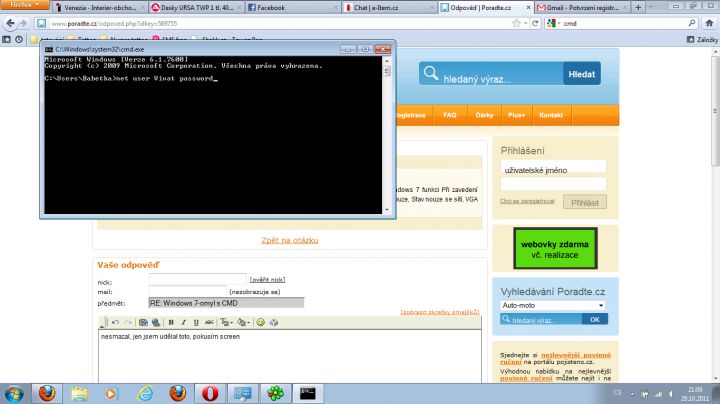Start search with the magnifier icon
Screen dimensions: 720x404
coord(692,23)
